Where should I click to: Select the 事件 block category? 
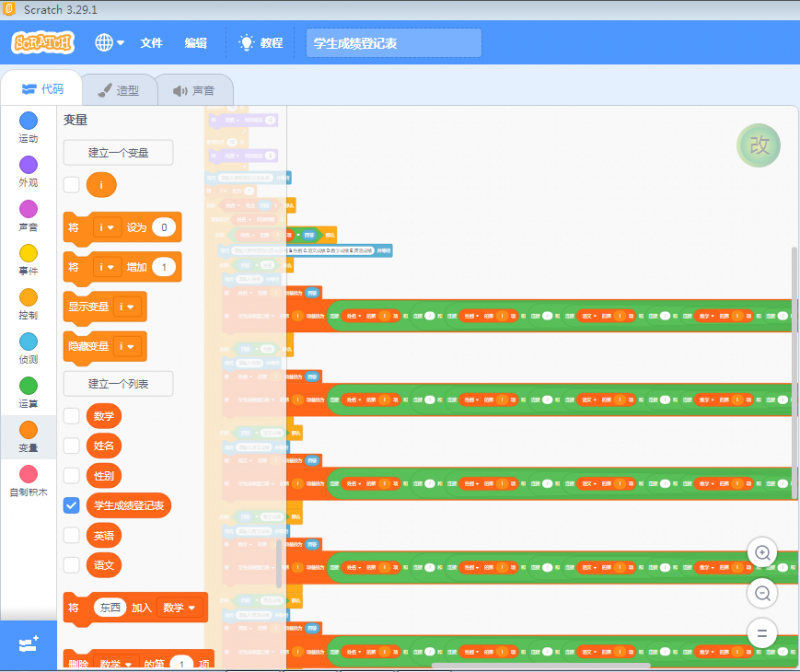coord(28,260)
